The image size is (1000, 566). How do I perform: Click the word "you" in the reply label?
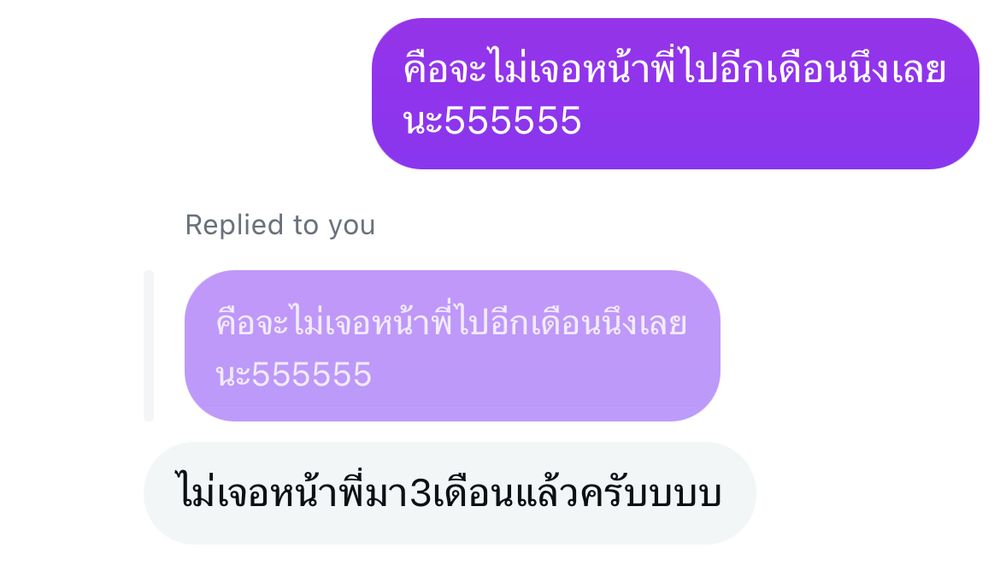(x=351, y=227)
